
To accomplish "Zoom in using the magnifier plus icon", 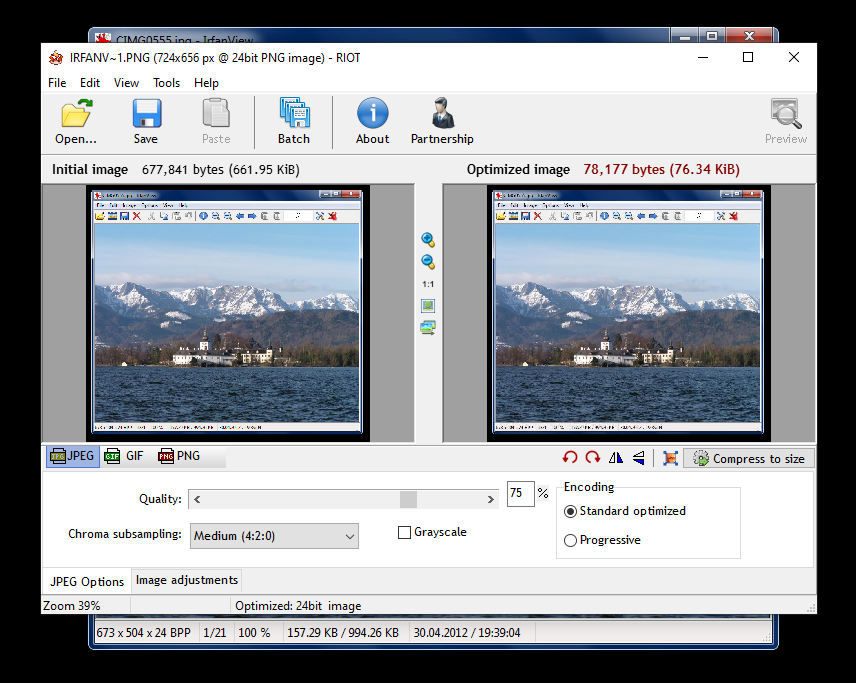I will 428,240.
